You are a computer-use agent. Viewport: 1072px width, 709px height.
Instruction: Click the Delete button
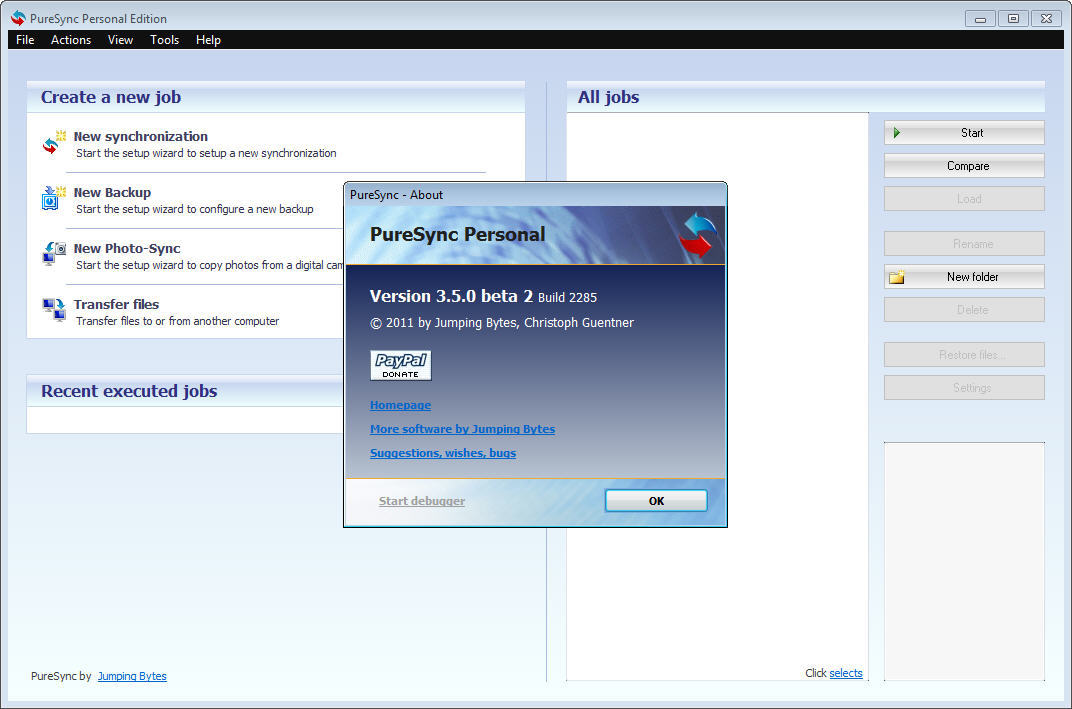964,310
